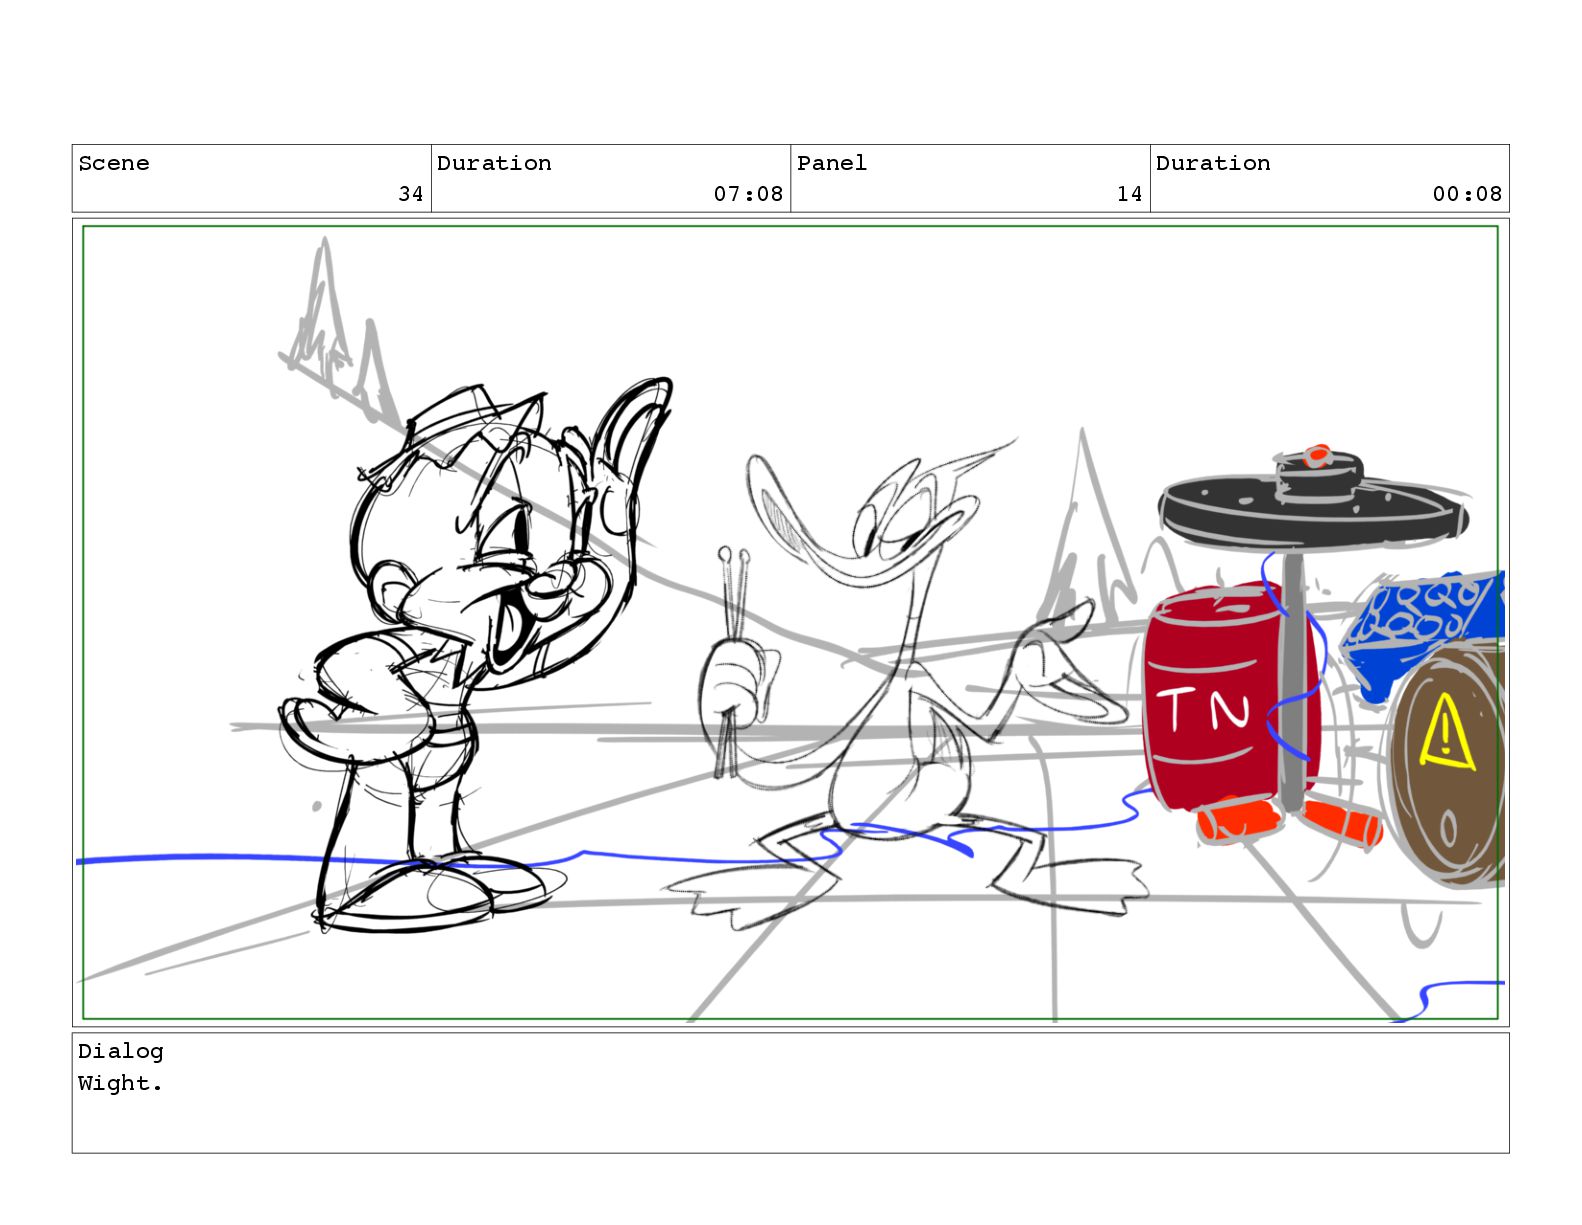Click the panel duration value 00:08

(x=1467, y=194)
